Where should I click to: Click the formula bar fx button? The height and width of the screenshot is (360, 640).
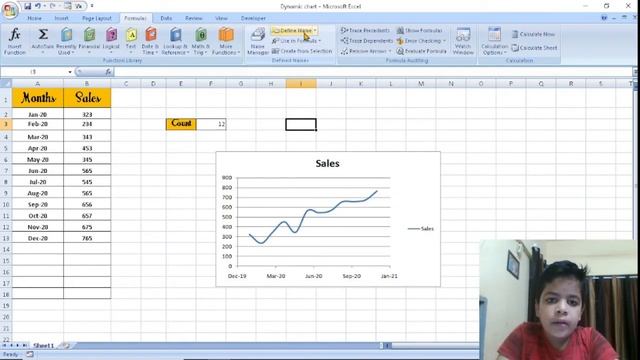(108, 72)
